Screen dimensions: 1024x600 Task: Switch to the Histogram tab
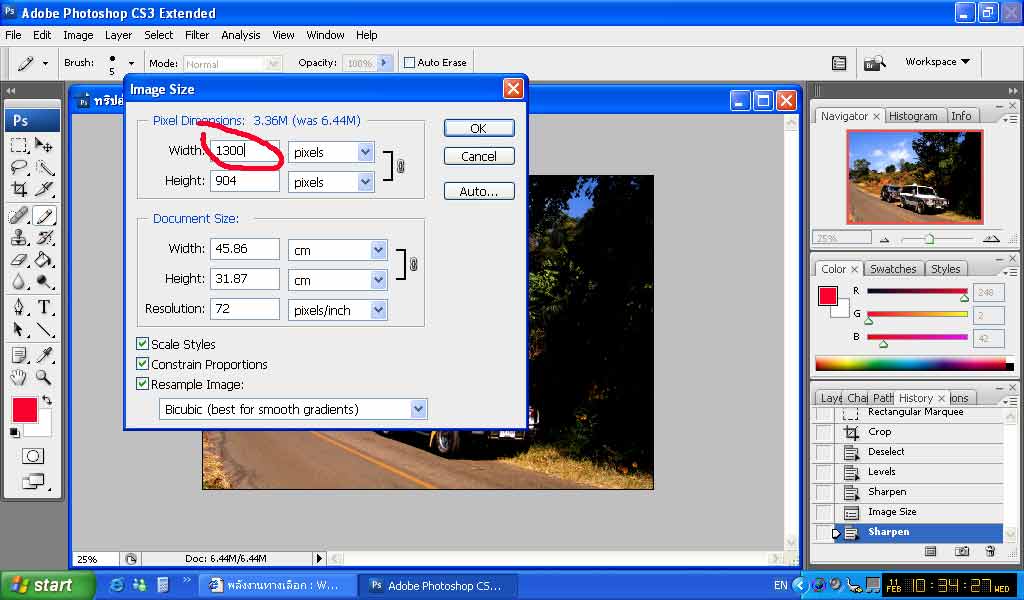913,116
